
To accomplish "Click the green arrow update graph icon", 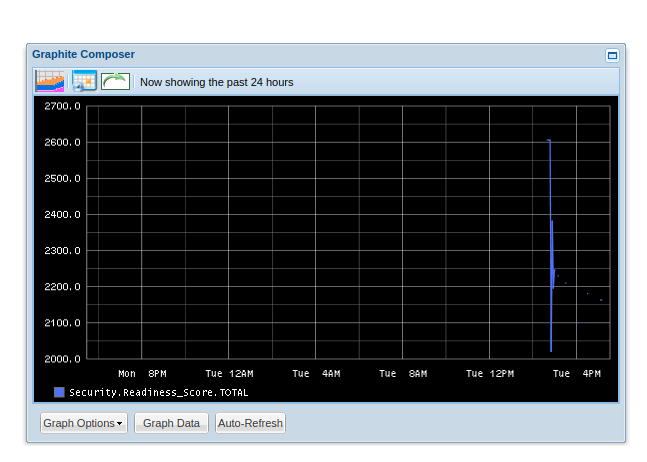I will pos(115,81).
